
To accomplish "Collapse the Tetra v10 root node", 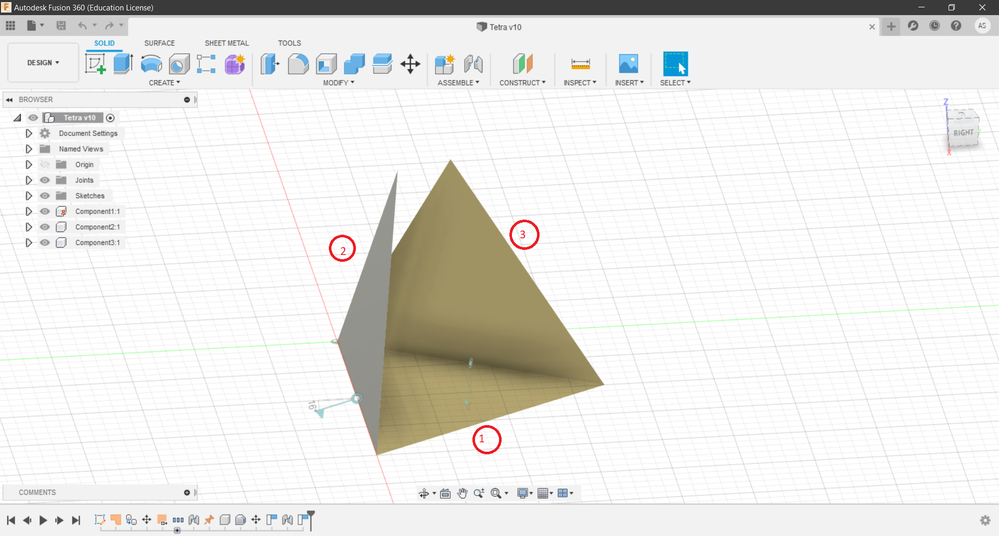I will click(17, 118).
